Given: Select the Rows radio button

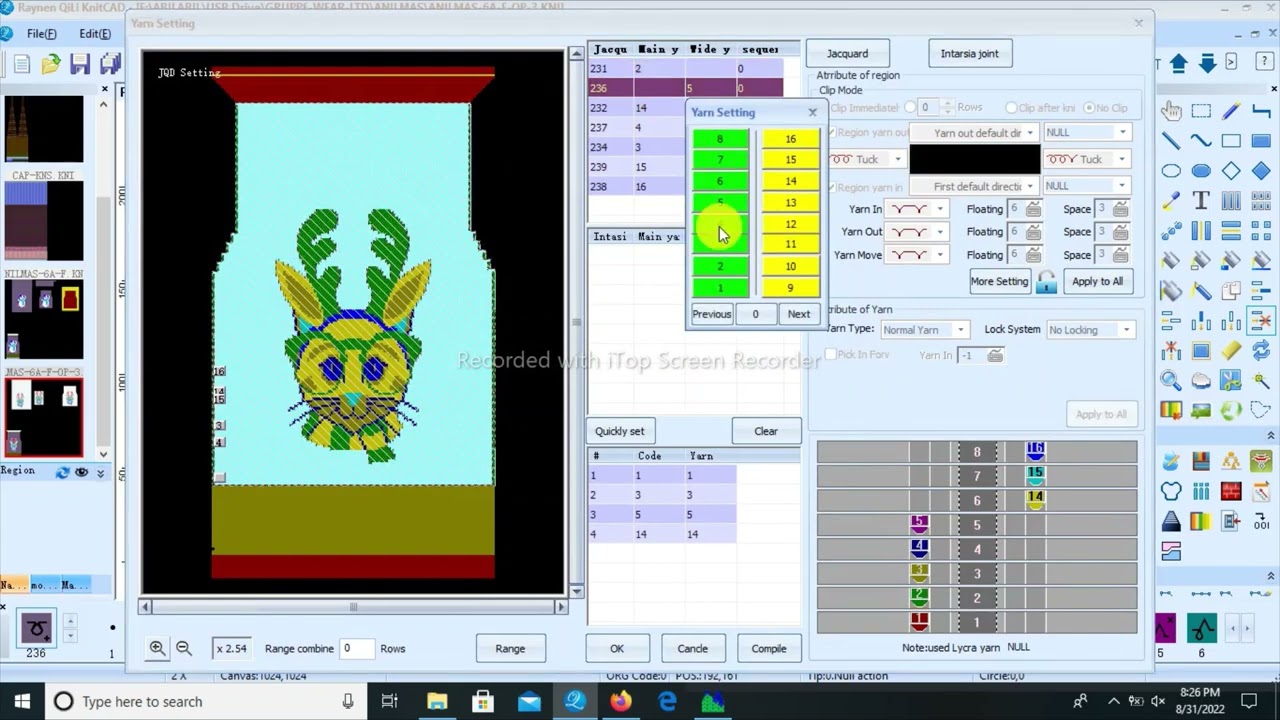Looking at the screenshot, I should pyautogui.click(x=910, y=108).
